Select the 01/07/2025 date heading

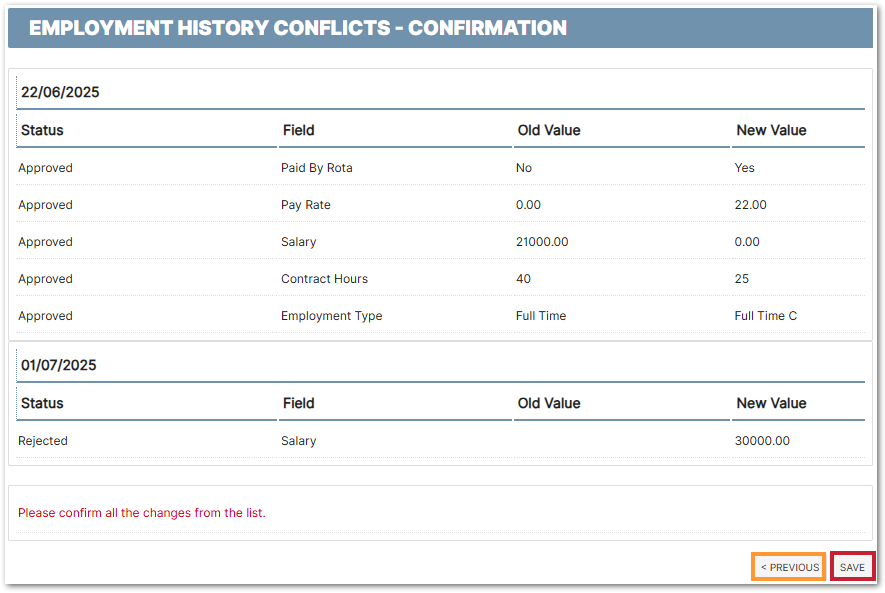[59, 365]
